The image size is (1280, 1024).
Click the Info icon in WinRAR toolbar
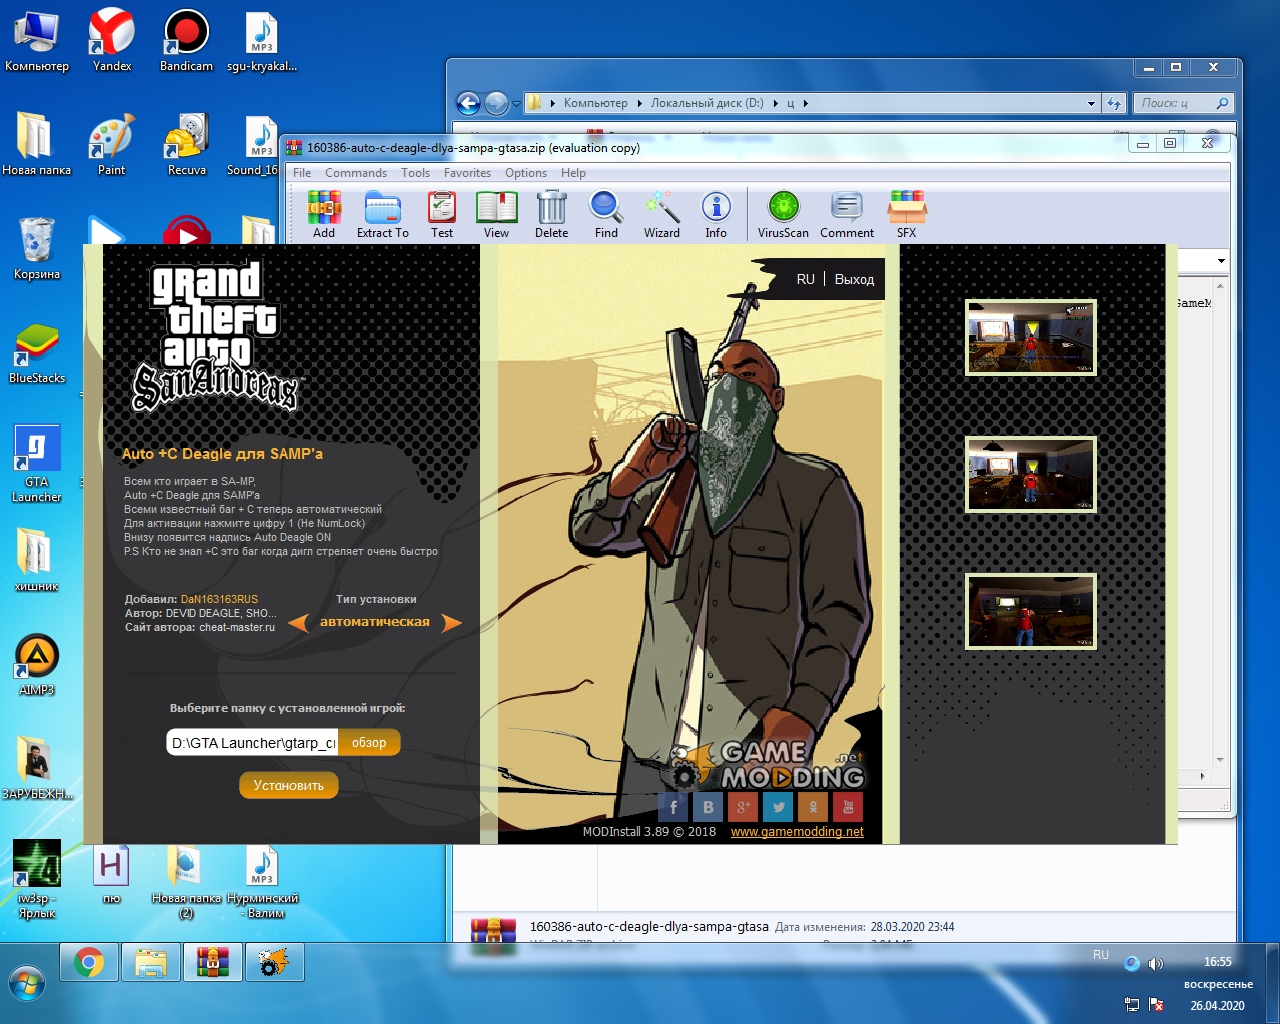tap(716, 214)
